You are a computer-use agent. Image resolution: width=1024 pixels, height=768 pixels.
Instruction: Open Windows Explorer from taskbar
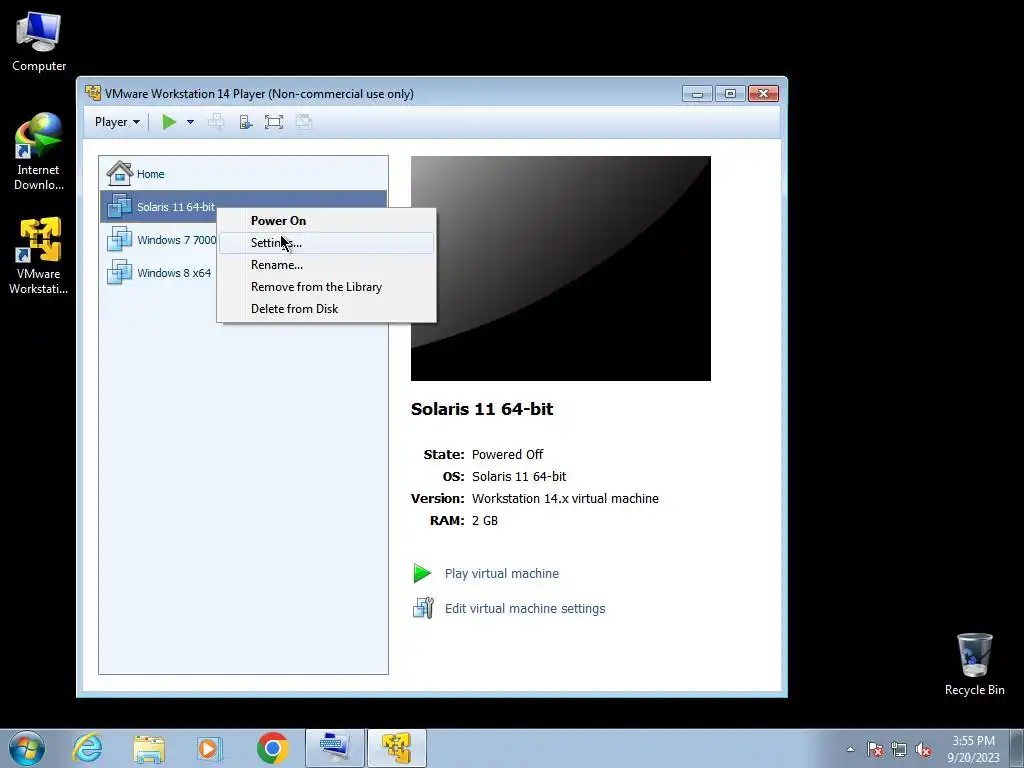(149, 748)
